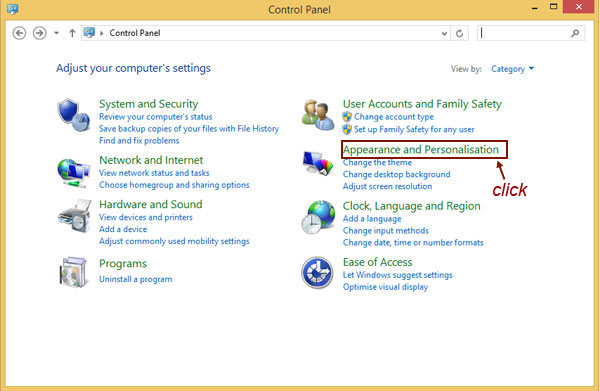Viewport: 600px width, 391px height.
Task: Click the Control Panel title bar icon
Action: coord(12,9)
